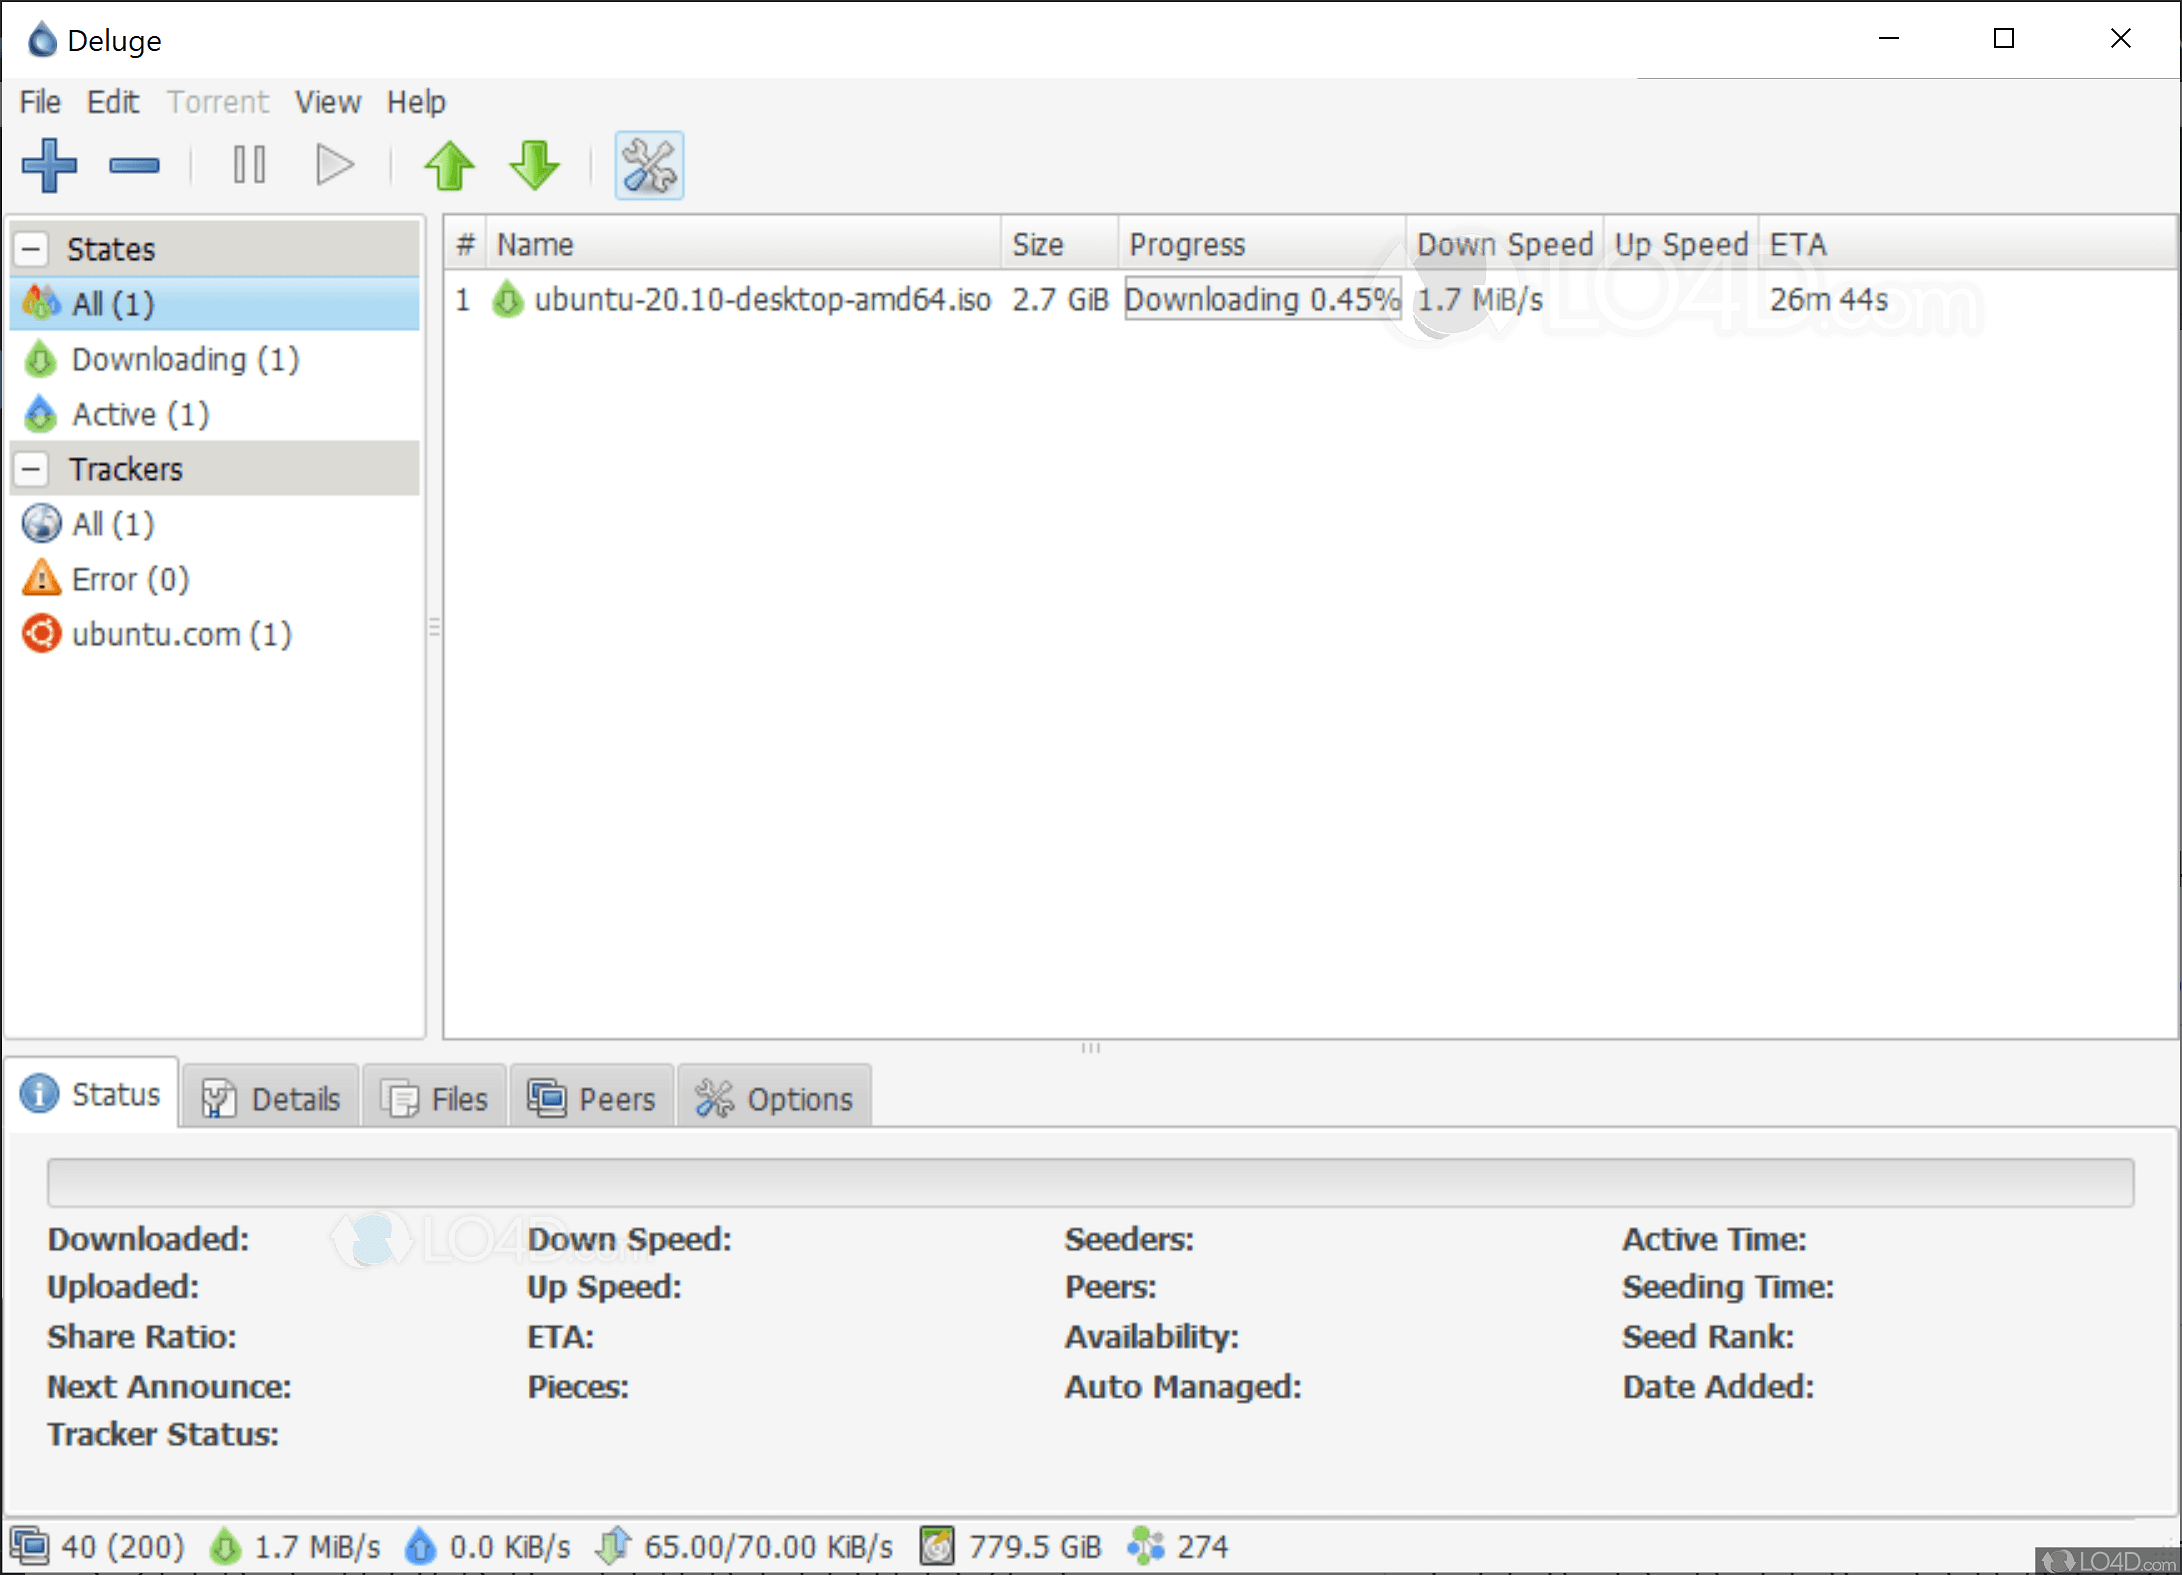Click the Downloading 0.45% progress bar
This screenshot has height=1575, width=2182.
pyautogui.click(x=1262, y=299)
